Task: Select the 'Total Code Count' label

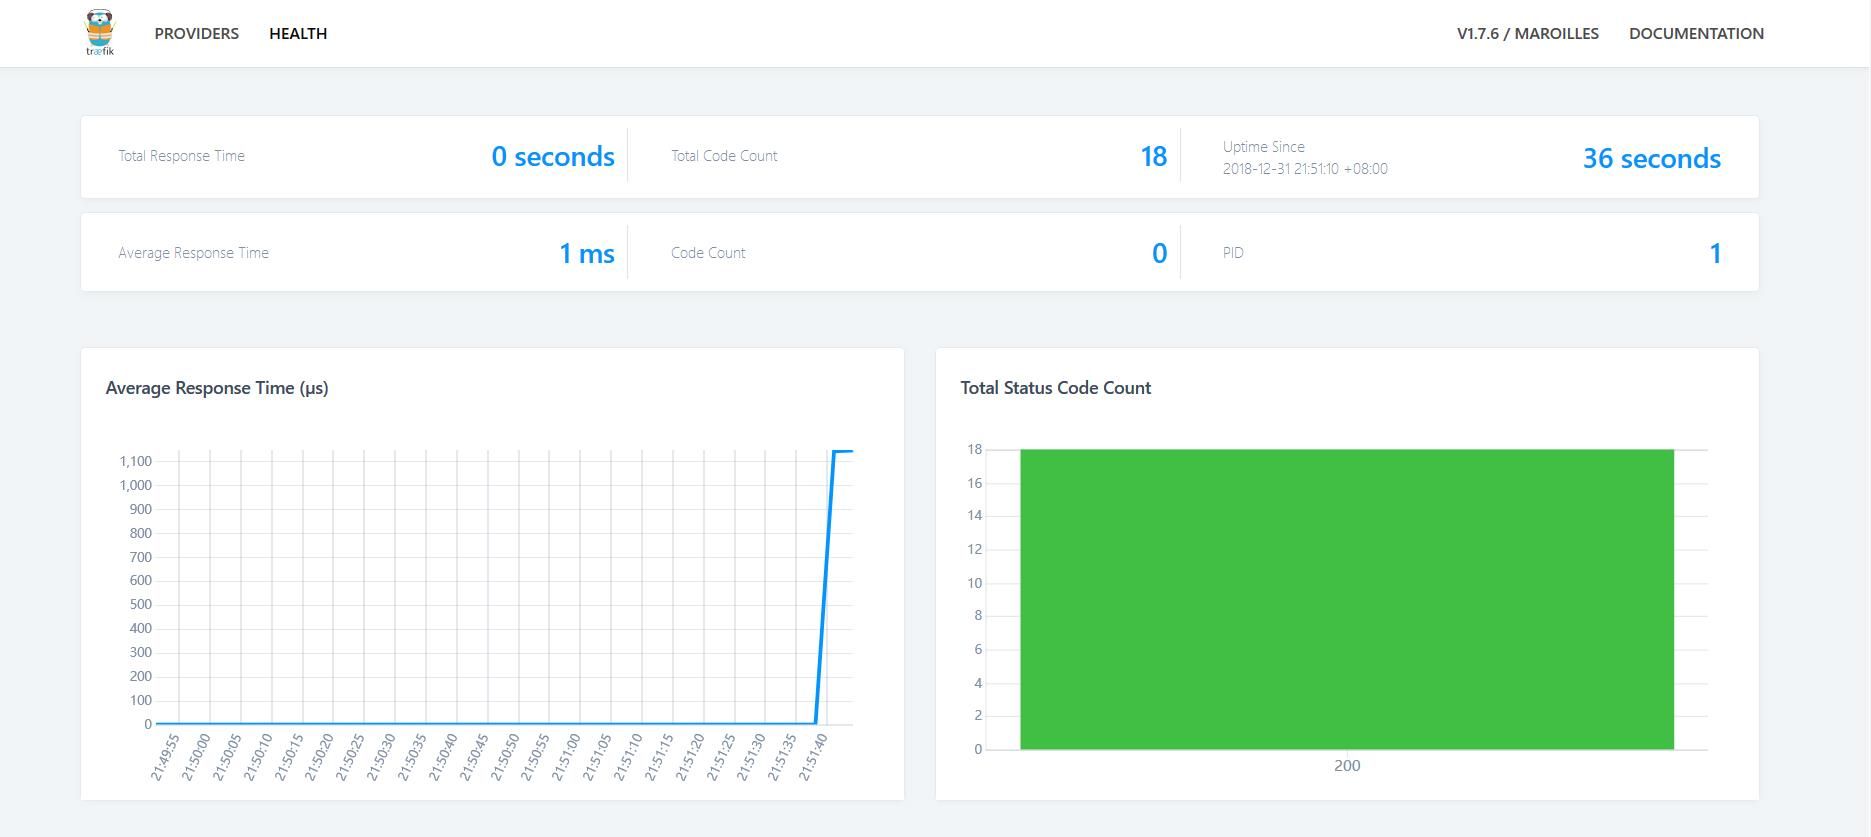Action: [x=724, y=156]
